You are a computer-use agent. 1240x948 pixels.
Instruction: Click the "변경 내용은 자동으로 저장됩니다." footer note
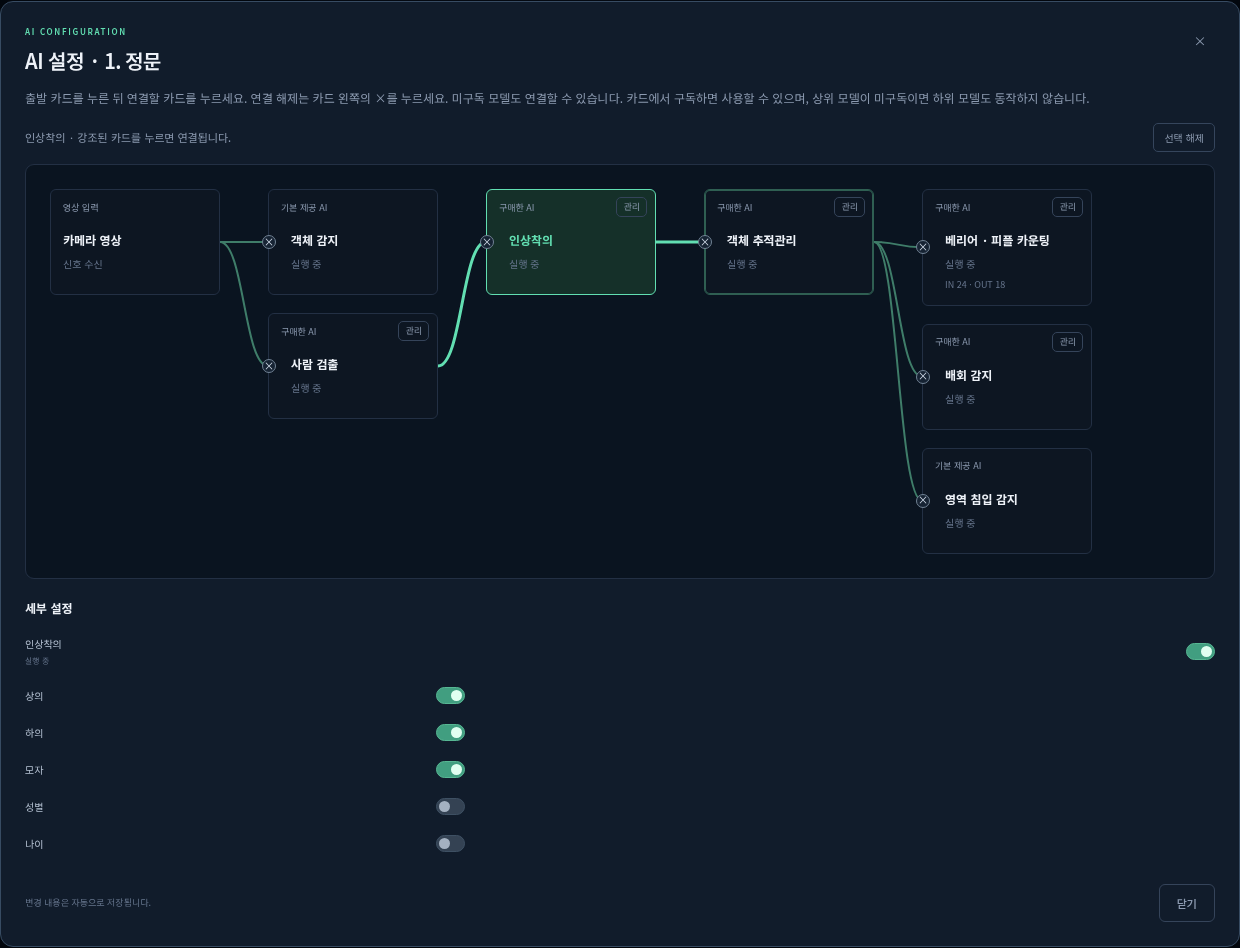coord(88,902)
